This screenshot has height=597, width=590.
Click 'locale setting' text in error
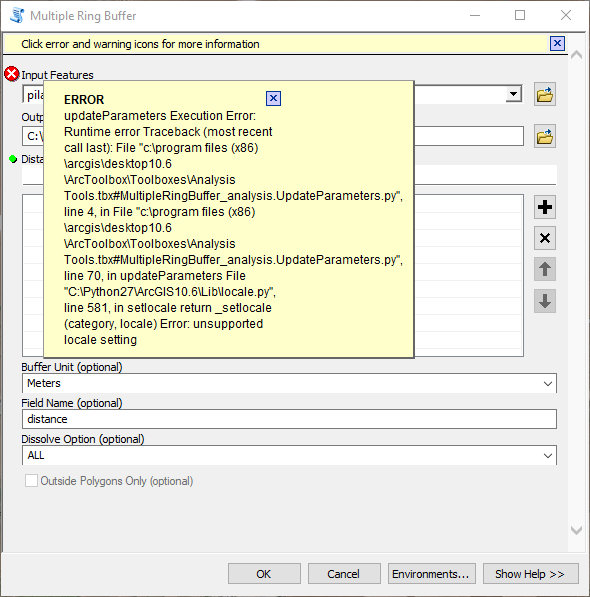100,340
